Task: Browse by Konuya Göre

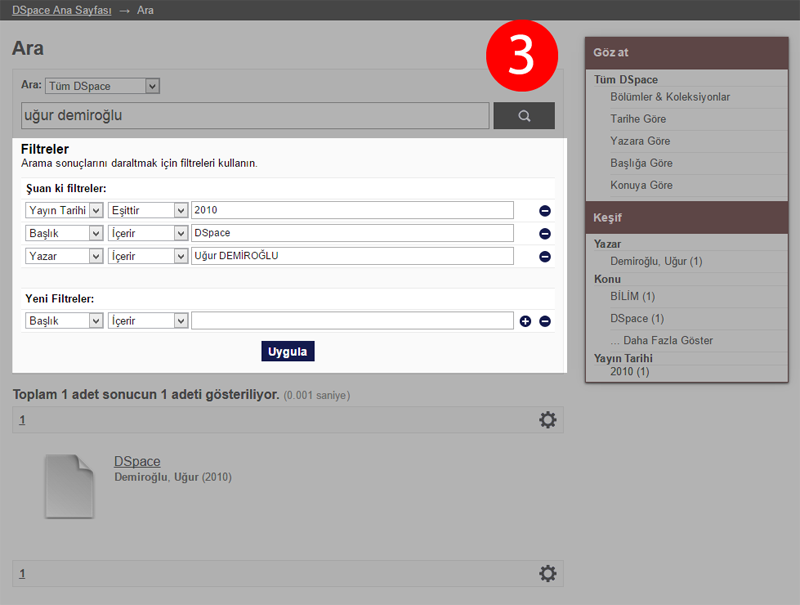Action: pyautogui.click(x=641, y=185)
